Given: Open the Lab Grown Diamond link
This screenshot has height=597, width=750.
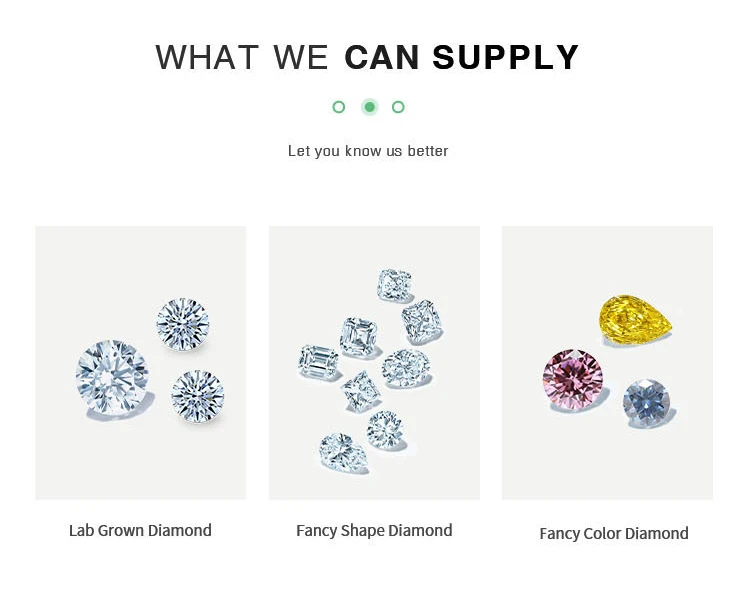Looking at the screenshot, I should click(x=140, y=530).
